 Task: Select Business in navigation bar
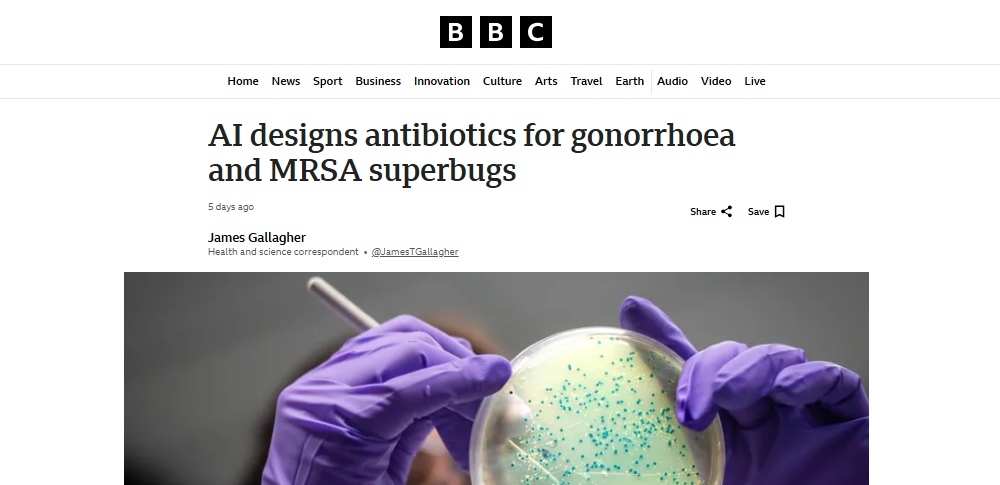[x=378, y=81]
